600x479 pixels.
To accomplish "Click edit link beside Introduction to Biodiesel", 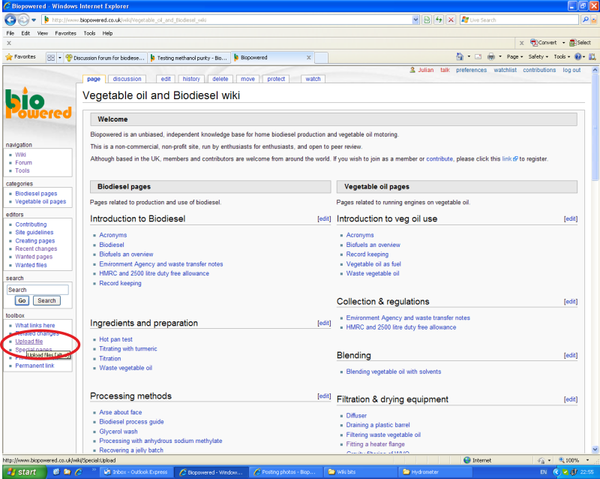I will coord(324,218).
